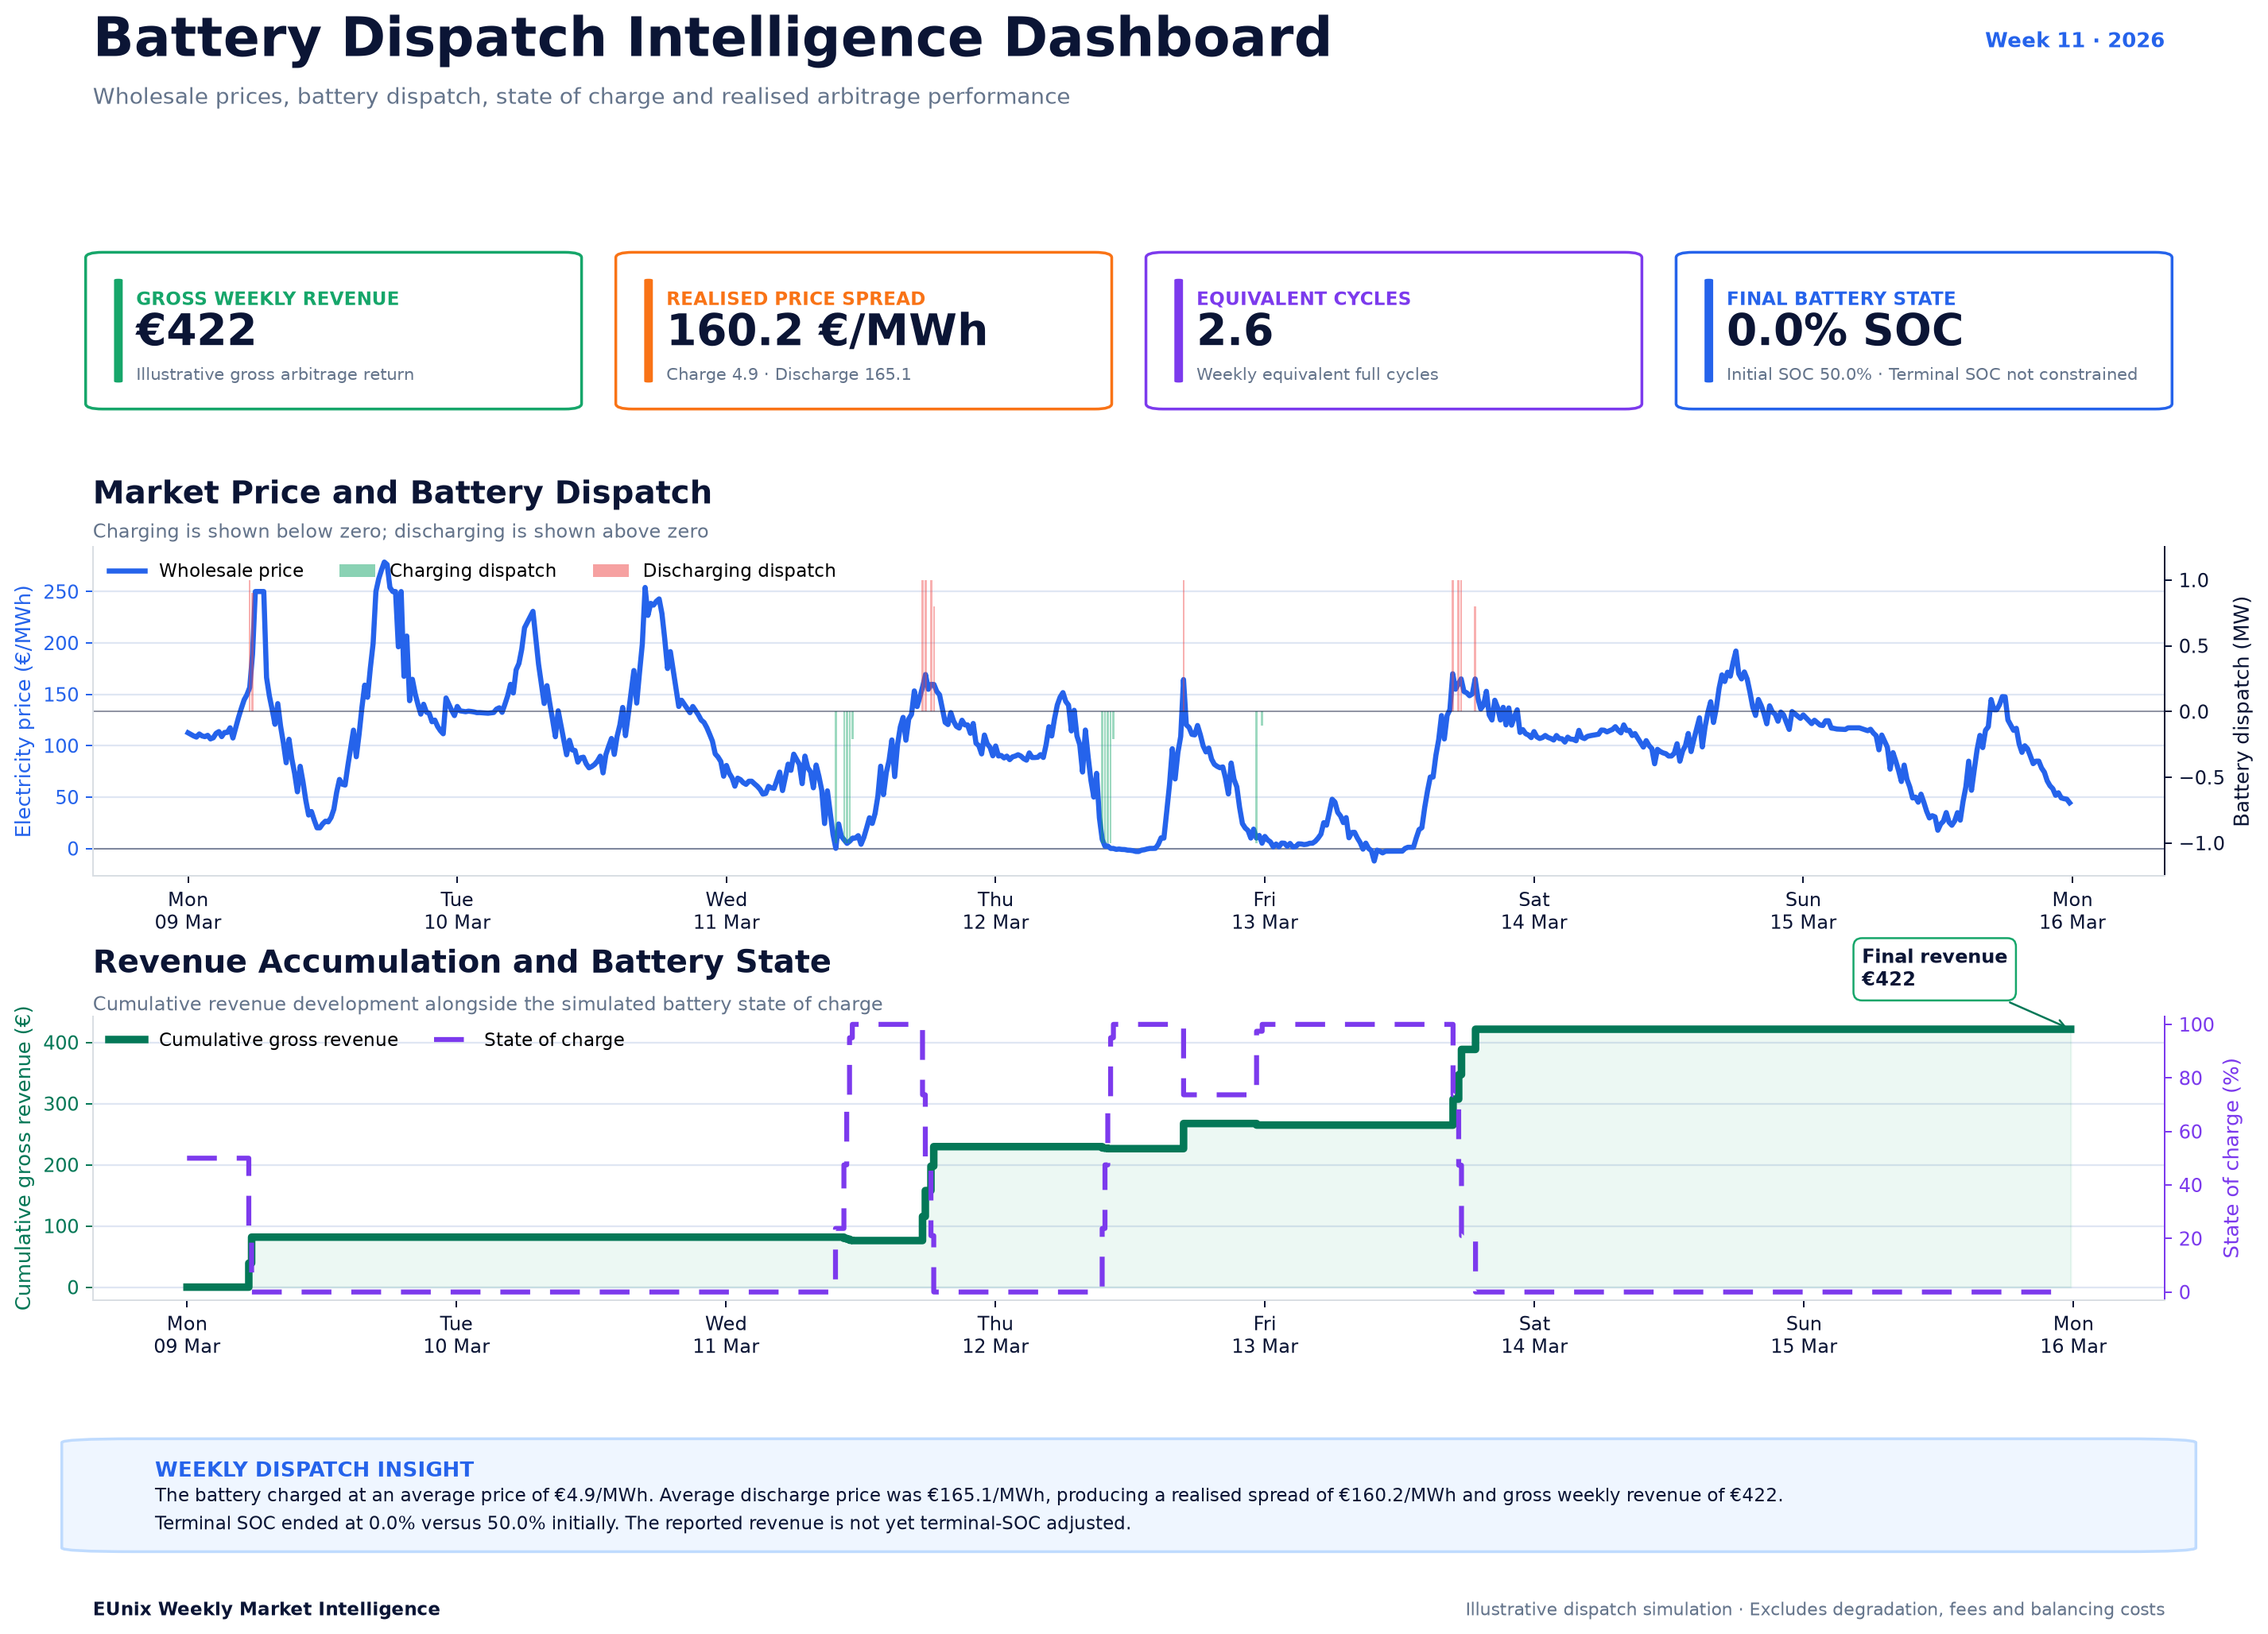Click the 40 tick on the state of charge axis
The width and height of the screenshot is (2268, 1634).
coord(2190,1185)
